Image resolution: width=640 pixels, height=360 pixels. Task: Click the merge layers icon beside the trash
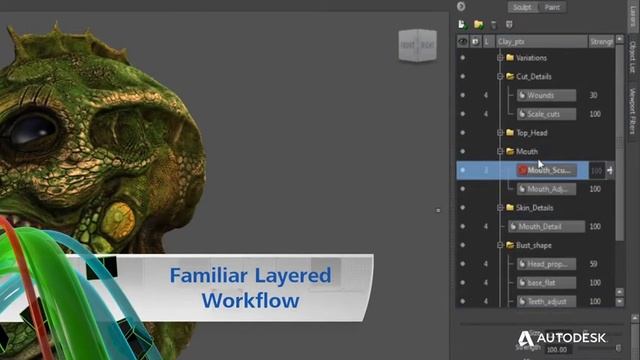(x=509, y=25)
